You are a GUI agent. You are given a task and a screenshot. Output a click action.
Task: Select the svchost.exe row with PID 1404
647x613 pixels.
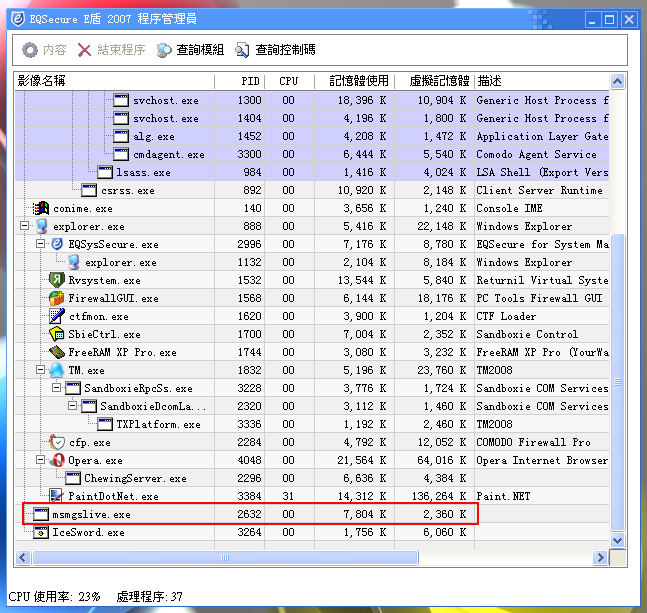312,118
